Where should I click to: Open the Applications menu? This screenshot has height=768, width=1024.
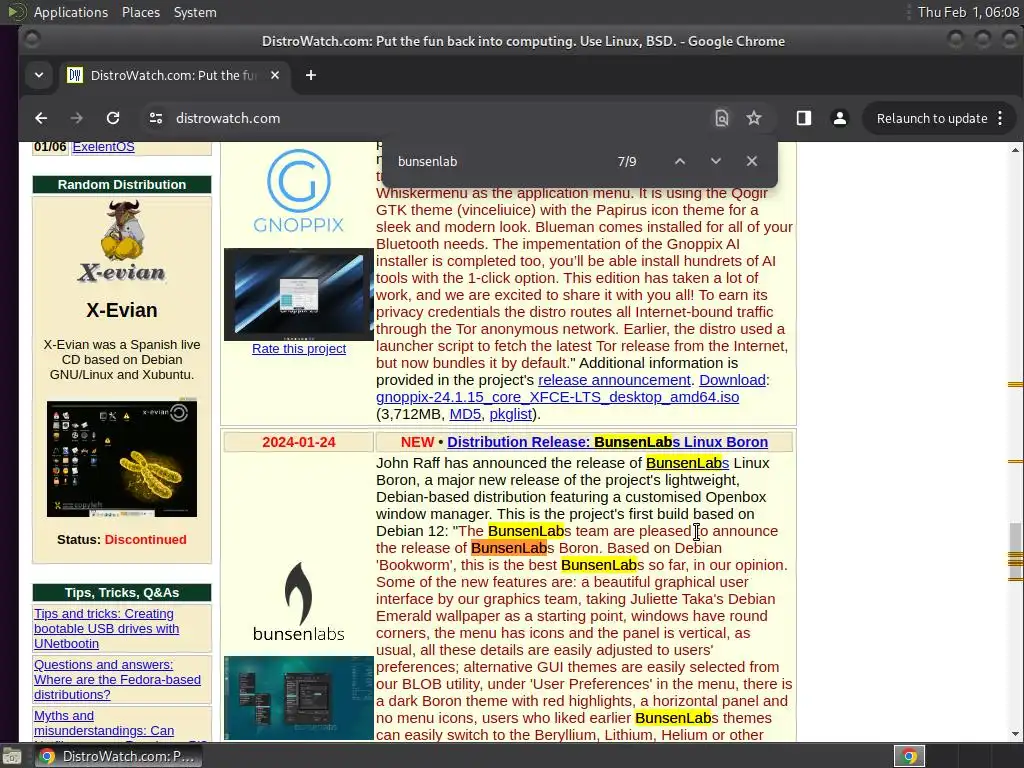click(71, 12)
